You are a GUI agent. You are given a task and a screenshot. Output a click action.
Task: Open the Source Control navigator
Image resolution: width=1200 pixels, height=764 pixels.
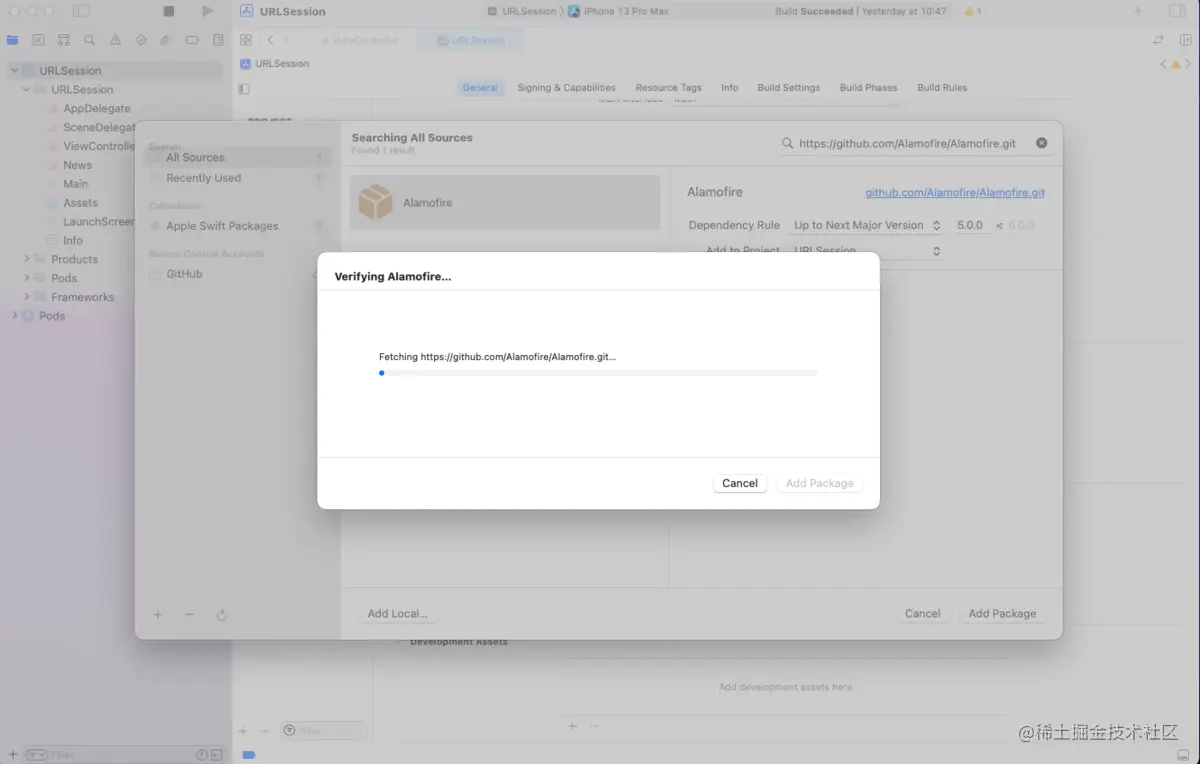38,40
